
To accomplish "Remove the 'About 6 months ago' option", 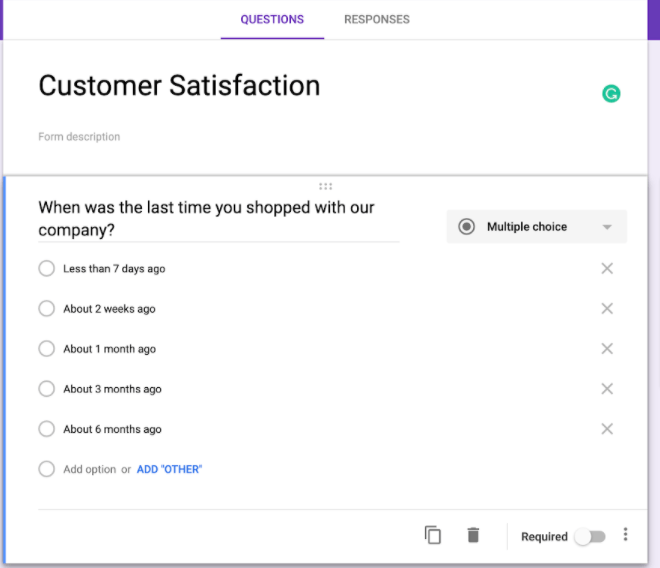I will coord(606,429).
